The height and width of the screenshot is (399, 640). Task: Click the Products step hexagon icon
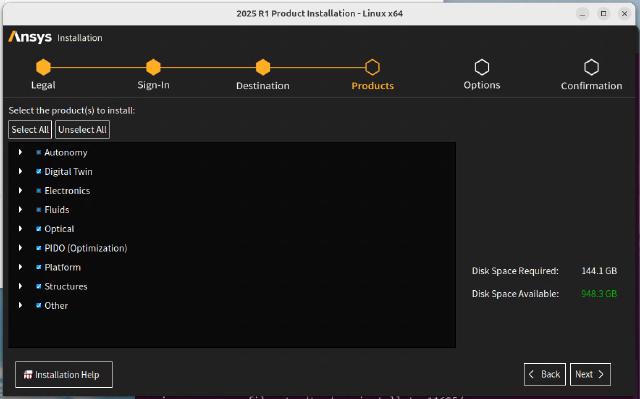[x=372, y=67]
